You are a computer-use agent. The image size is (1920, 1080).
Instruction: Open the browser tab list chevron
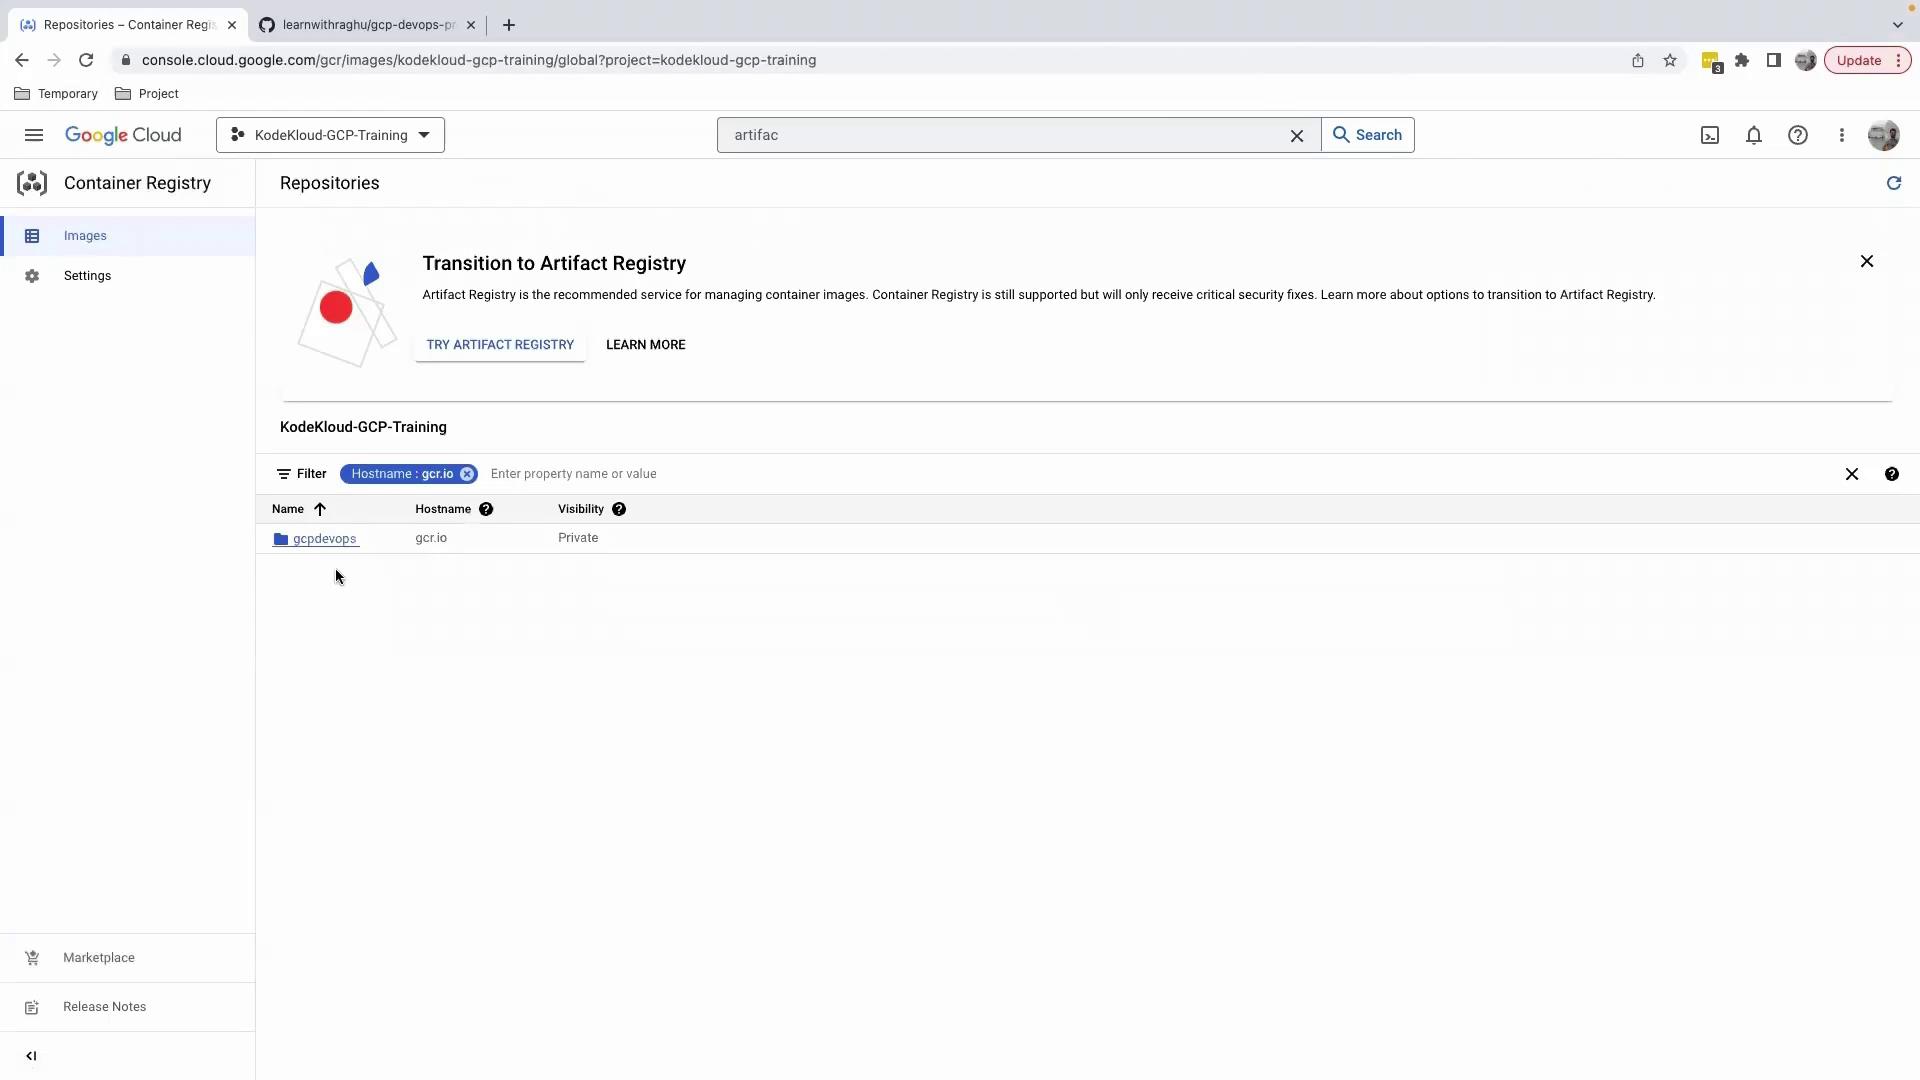tap(1897, 24)
